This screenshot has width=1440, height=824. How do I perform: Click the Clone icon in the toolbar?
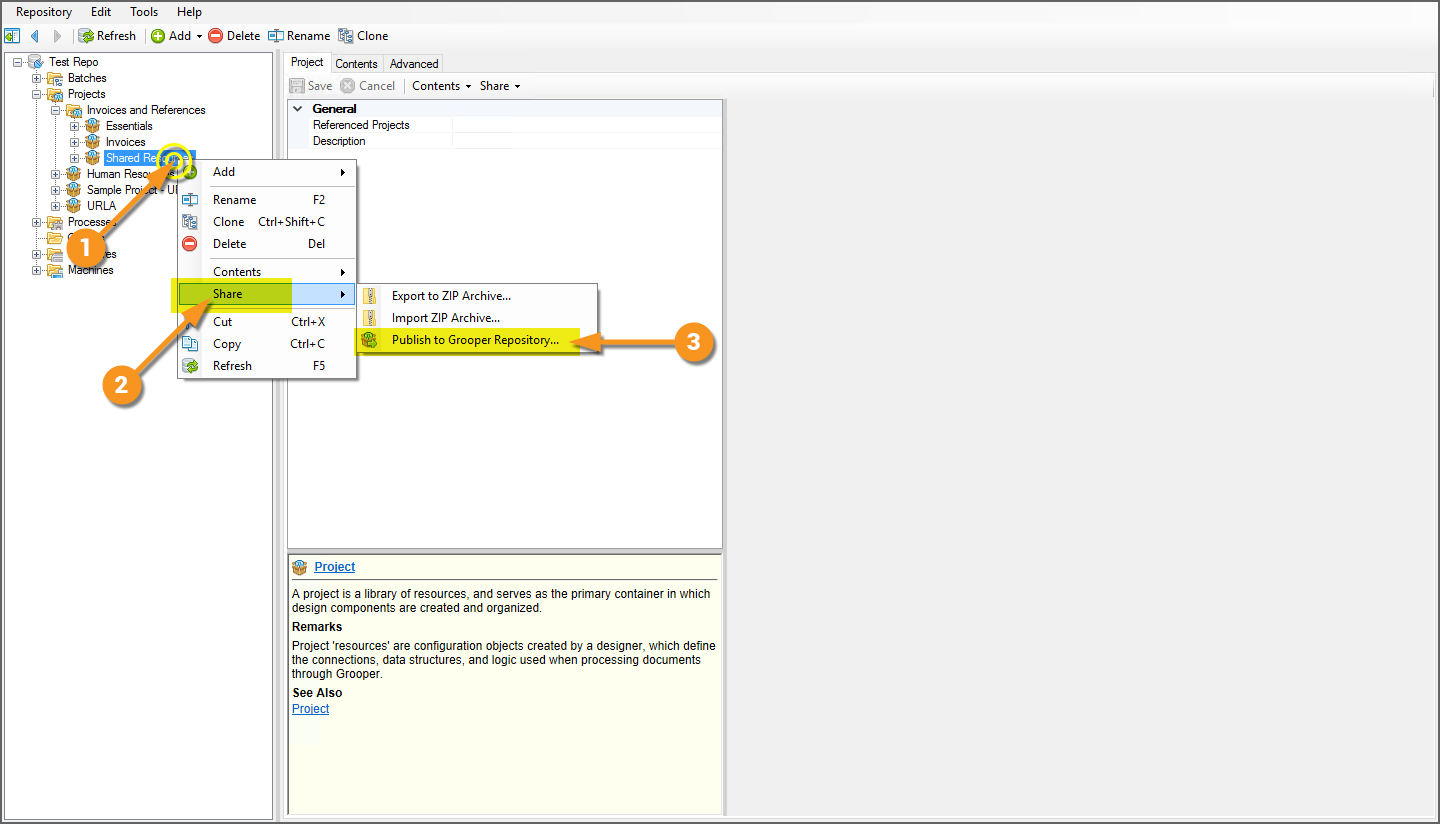point(346,36)
